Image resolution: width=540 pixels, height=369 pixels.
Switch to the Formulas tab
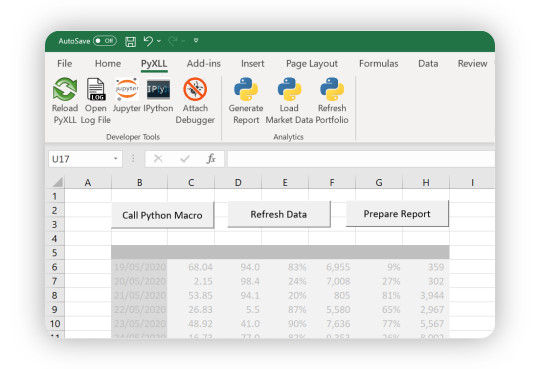pyautogui.click(x=378, y=63)
